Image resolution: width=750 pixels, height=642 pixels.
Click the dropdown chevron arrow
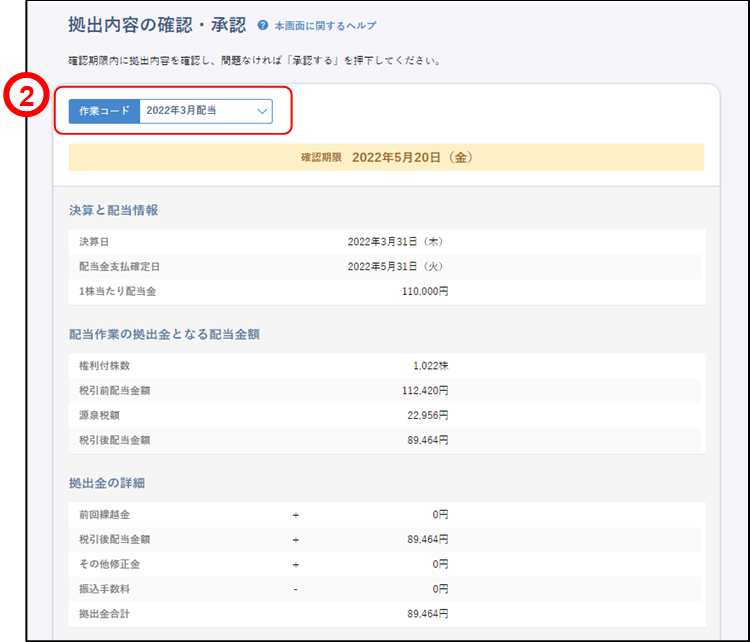pos(262,111)
